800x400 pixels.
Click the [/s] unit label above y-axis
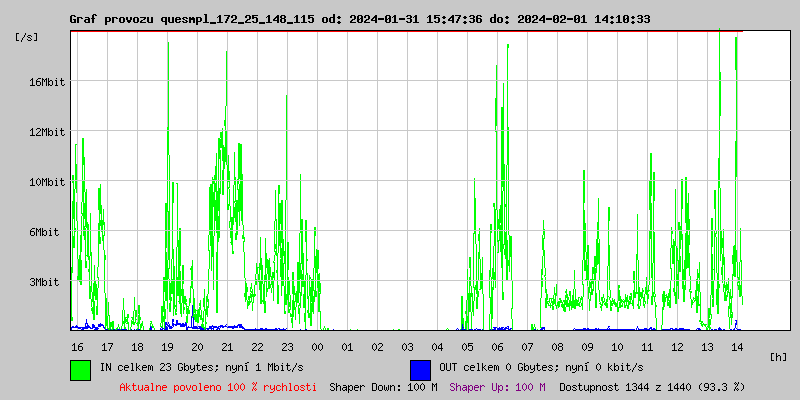point(27,37)
